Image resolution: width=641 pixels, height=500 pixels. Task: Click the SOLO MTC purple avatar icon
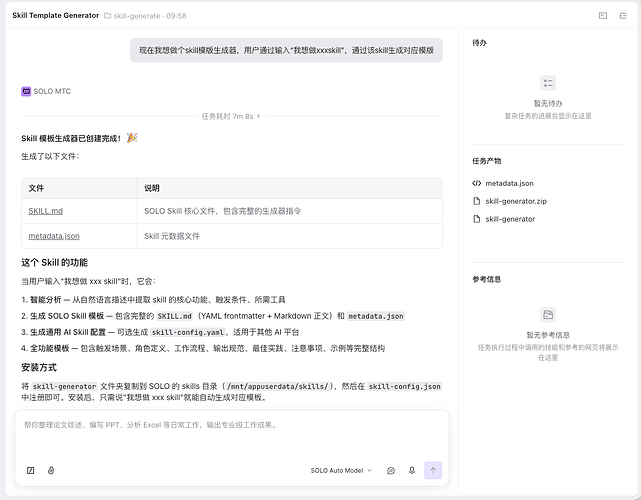click(x=26, y=91)
